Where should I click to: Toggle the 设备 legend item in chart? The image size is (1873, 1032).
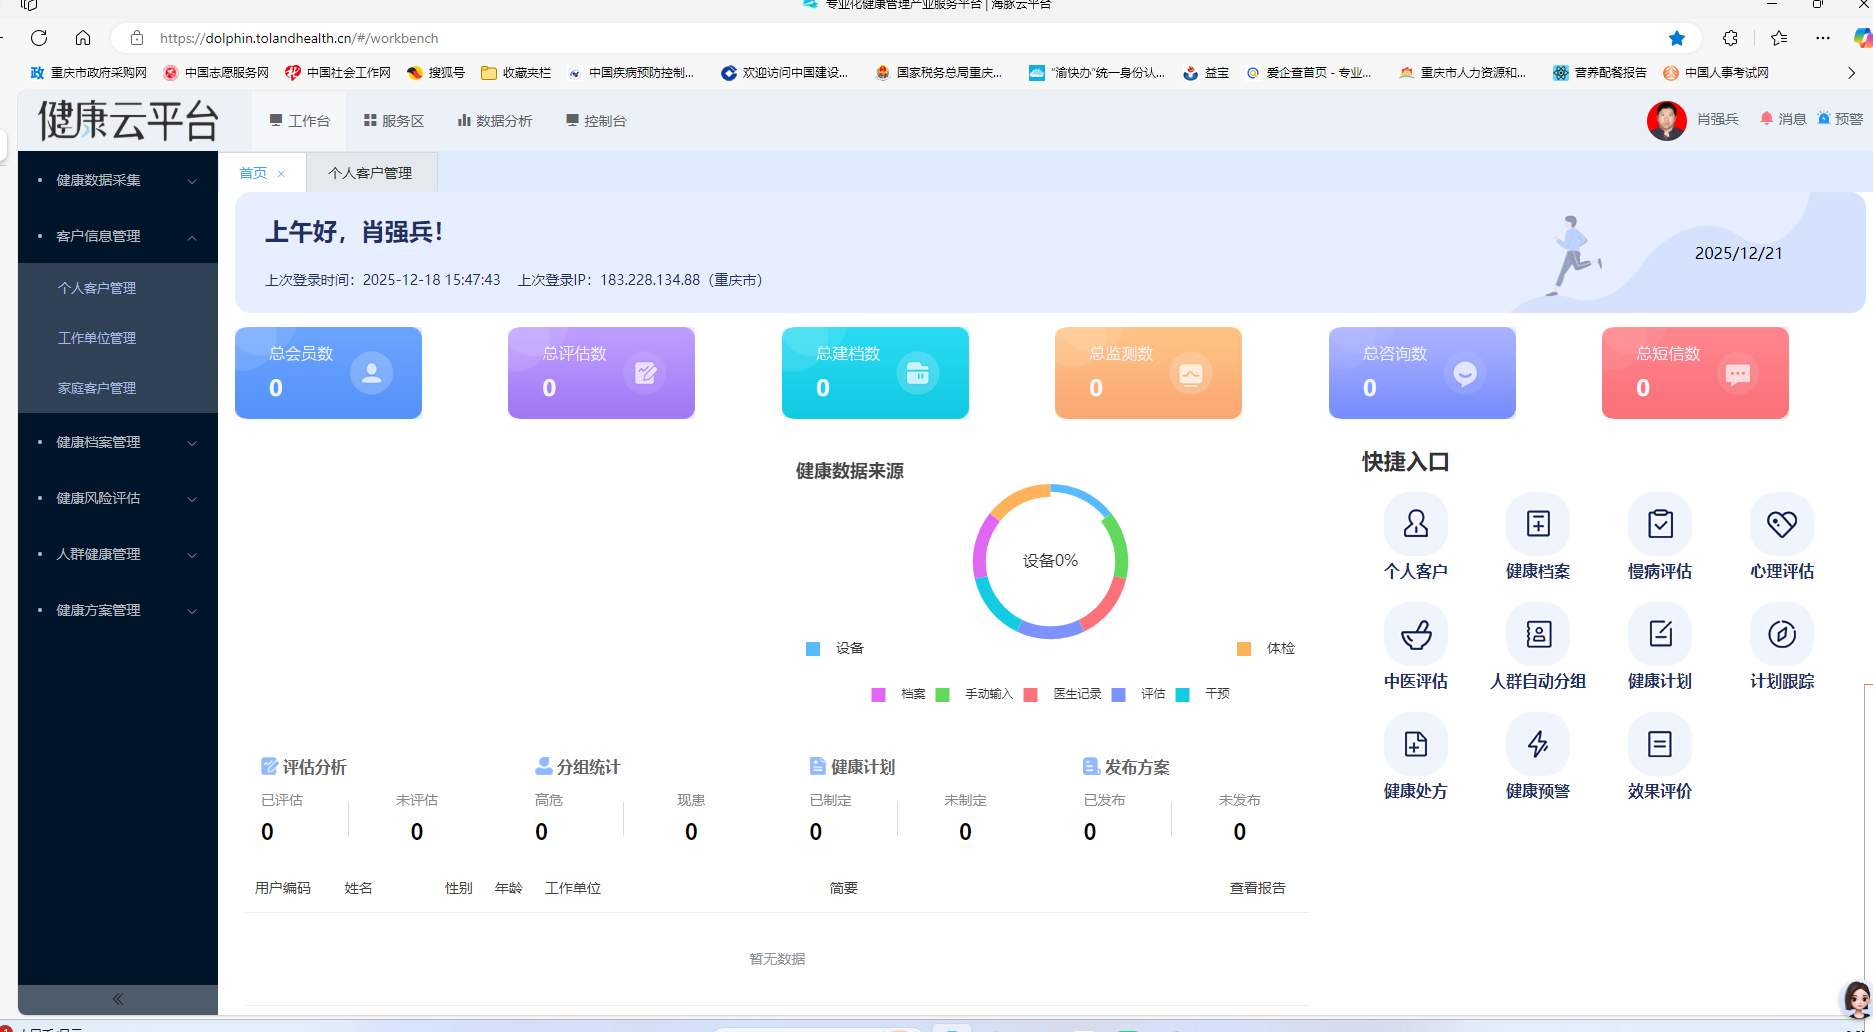tap(835, 649)
